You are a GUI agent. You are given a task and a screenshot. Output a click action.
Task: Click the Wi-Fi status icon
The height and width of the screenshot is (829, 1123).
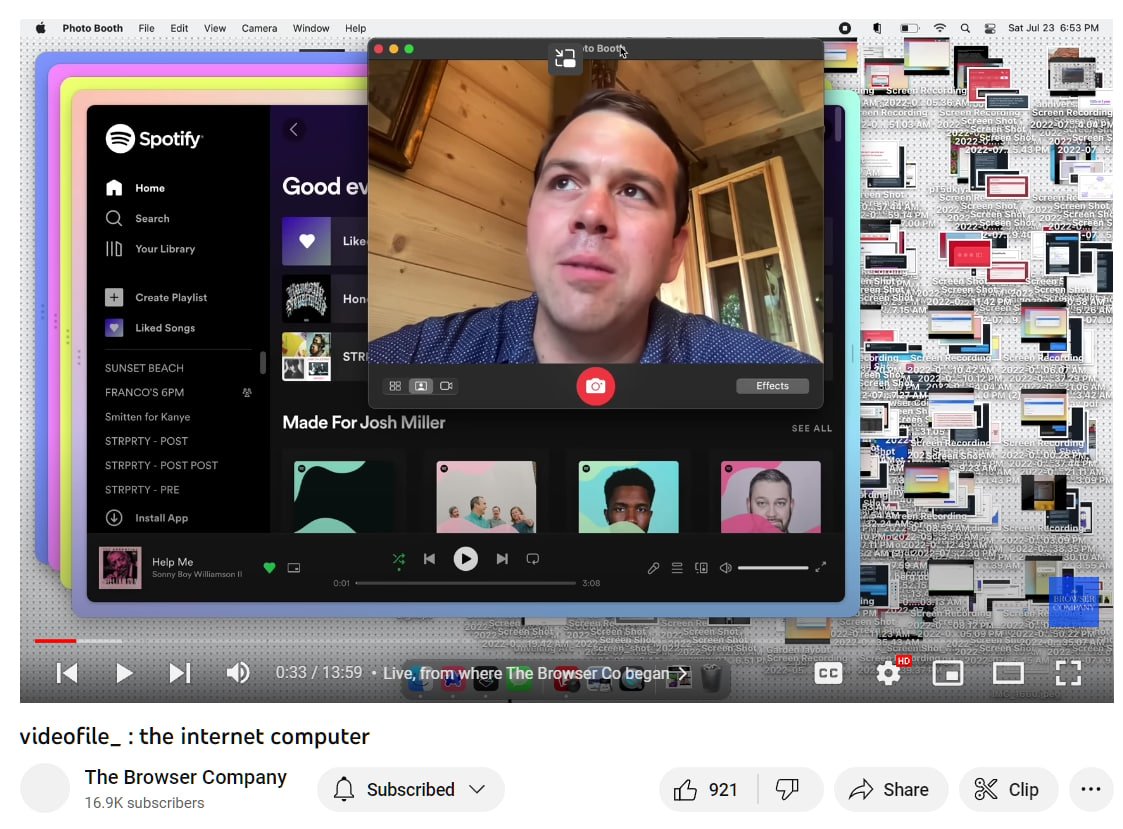pyautogui.click(x=939, y=28)
